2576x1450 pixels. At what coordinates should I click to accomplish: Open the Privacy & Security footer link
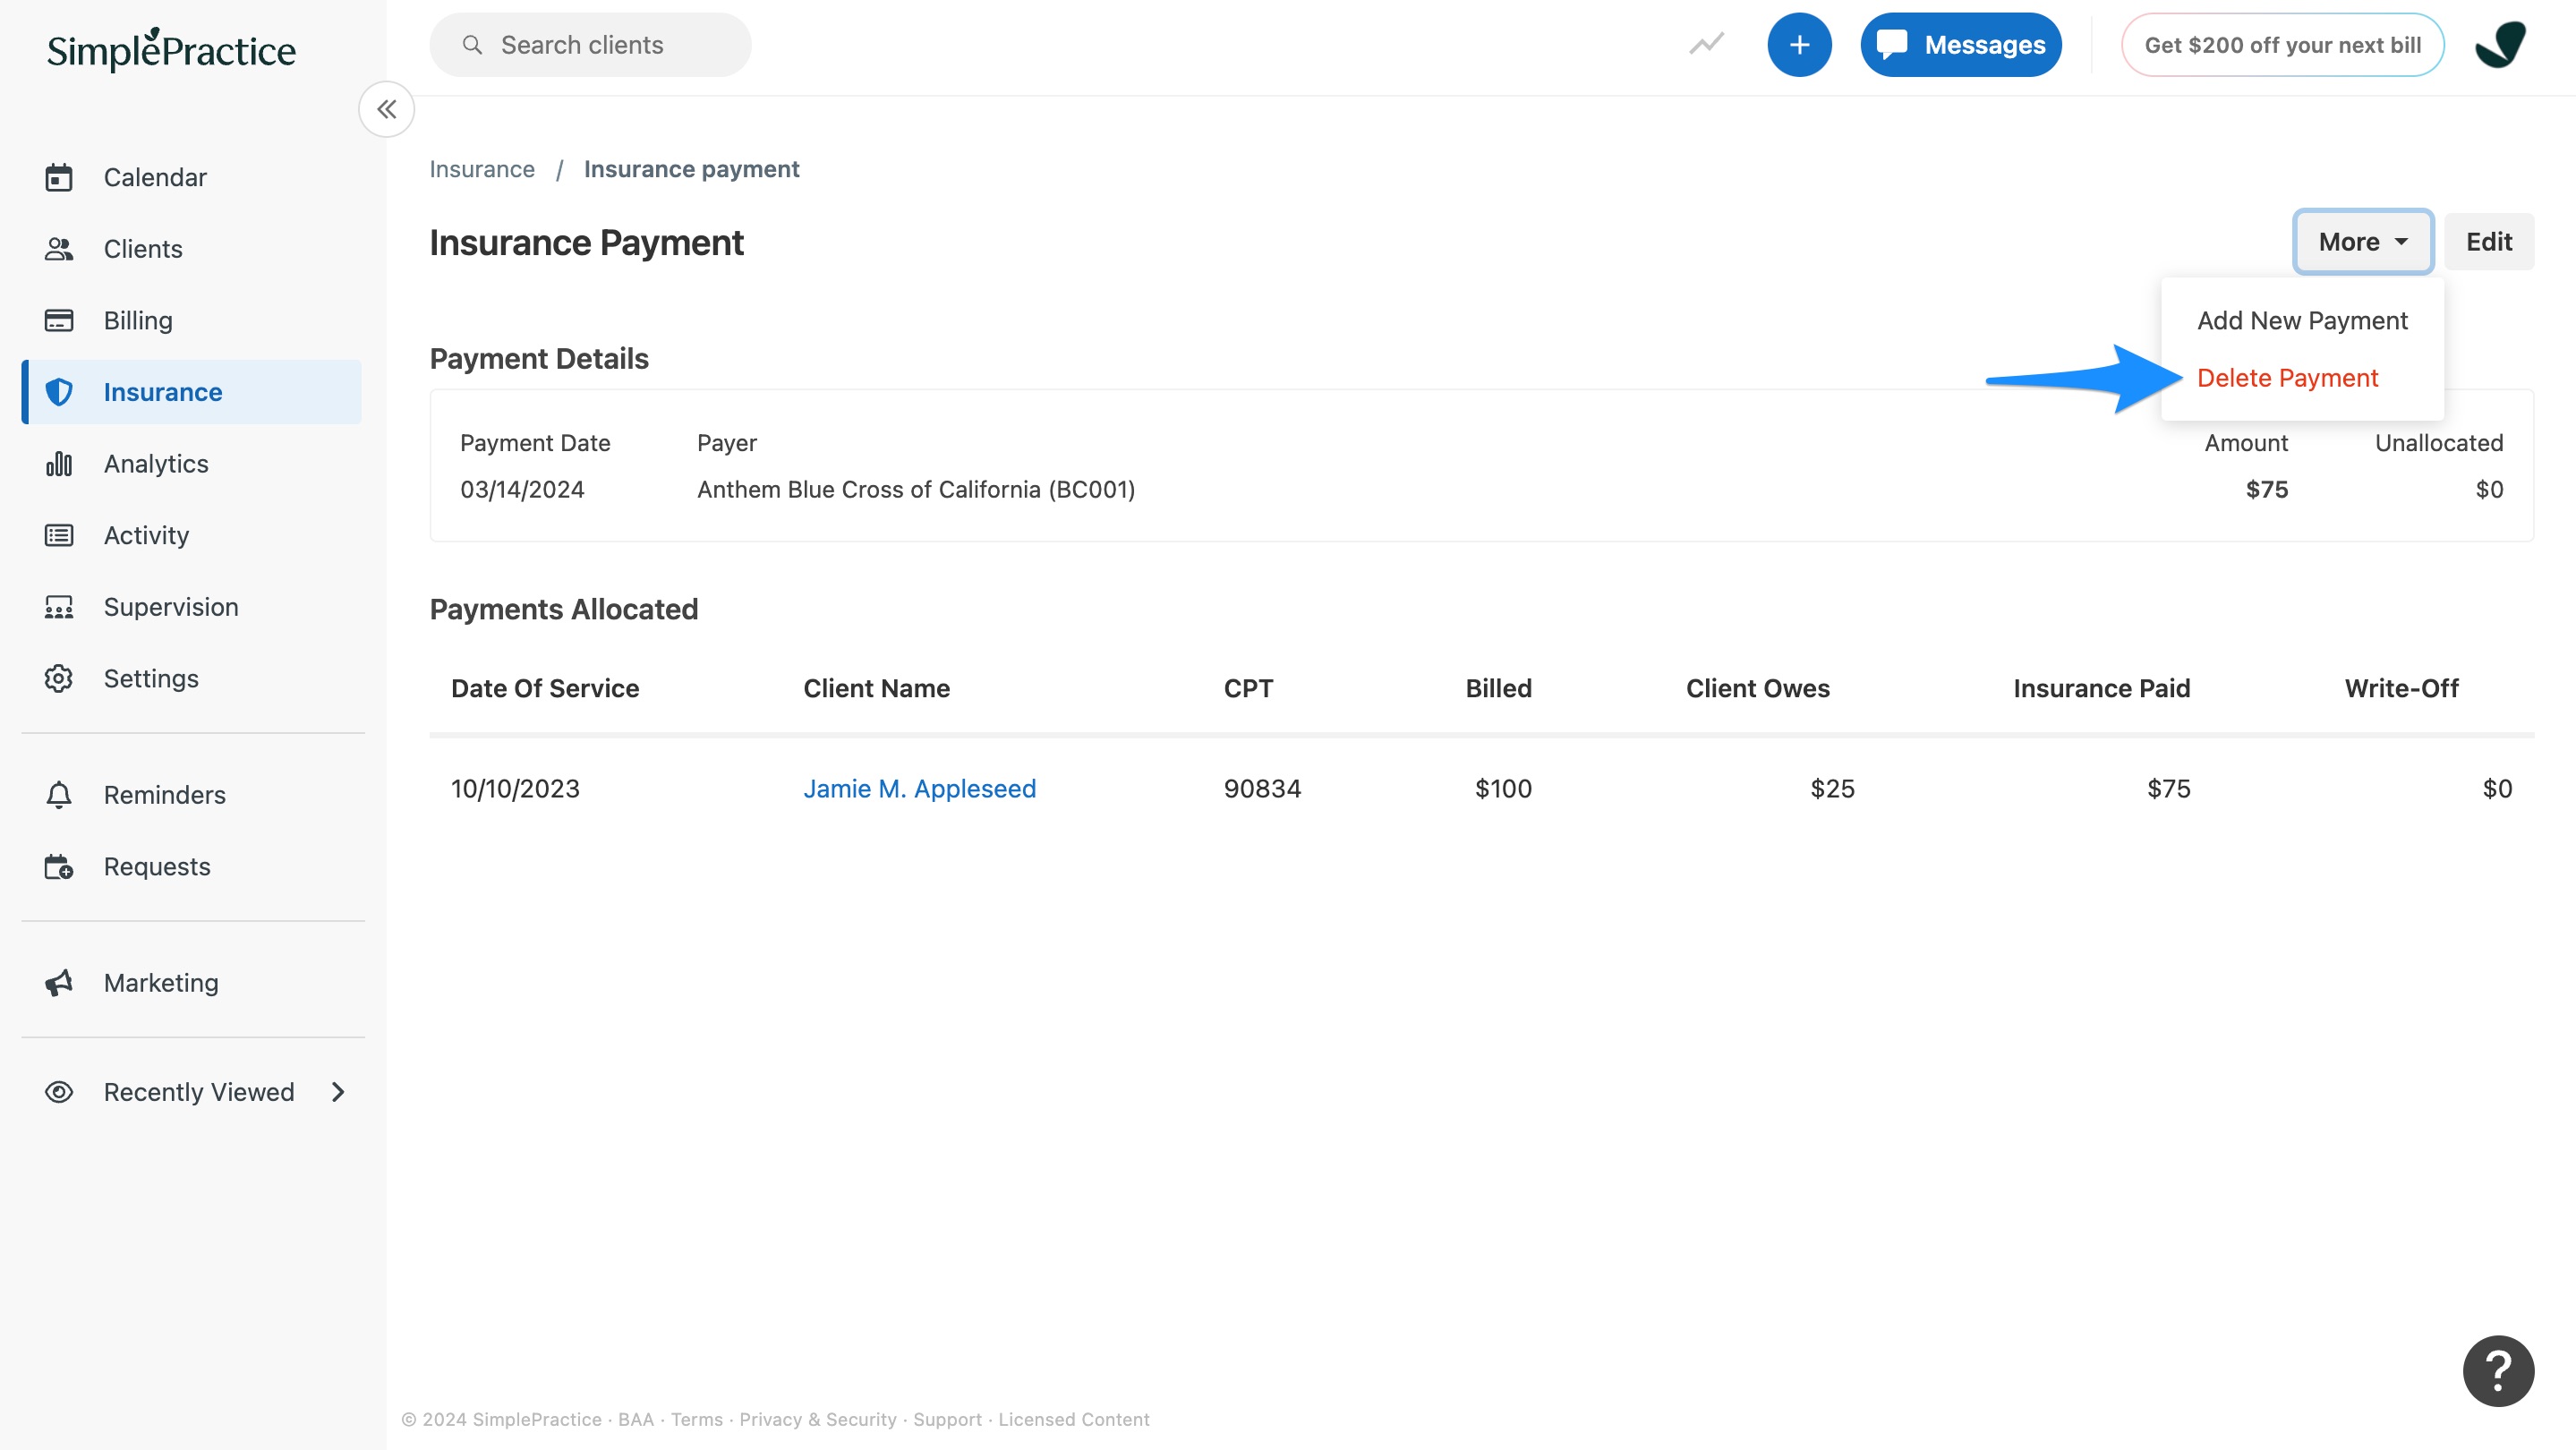coord(817,1420)
